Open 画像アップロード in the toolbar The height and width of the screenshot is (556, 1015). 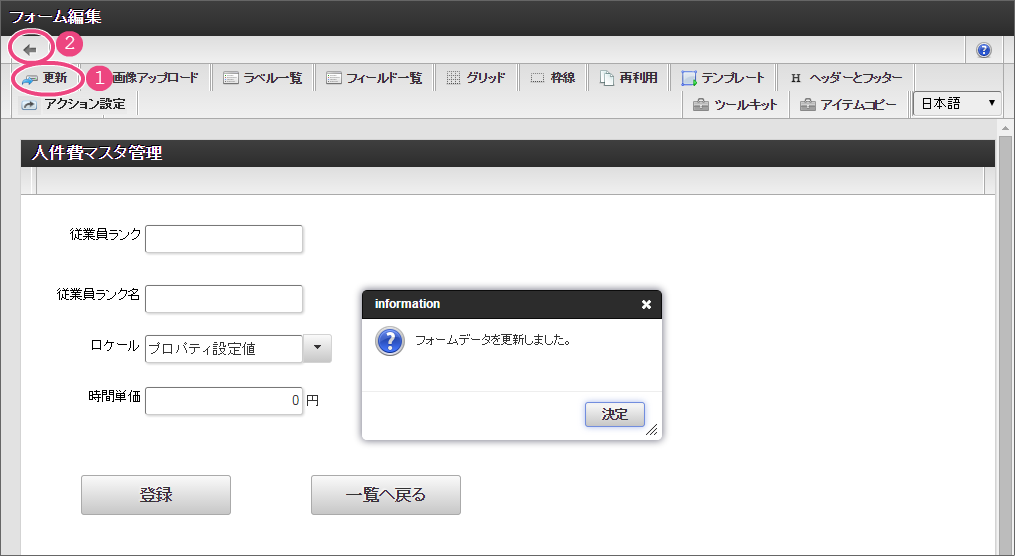(x=154, y=78)
